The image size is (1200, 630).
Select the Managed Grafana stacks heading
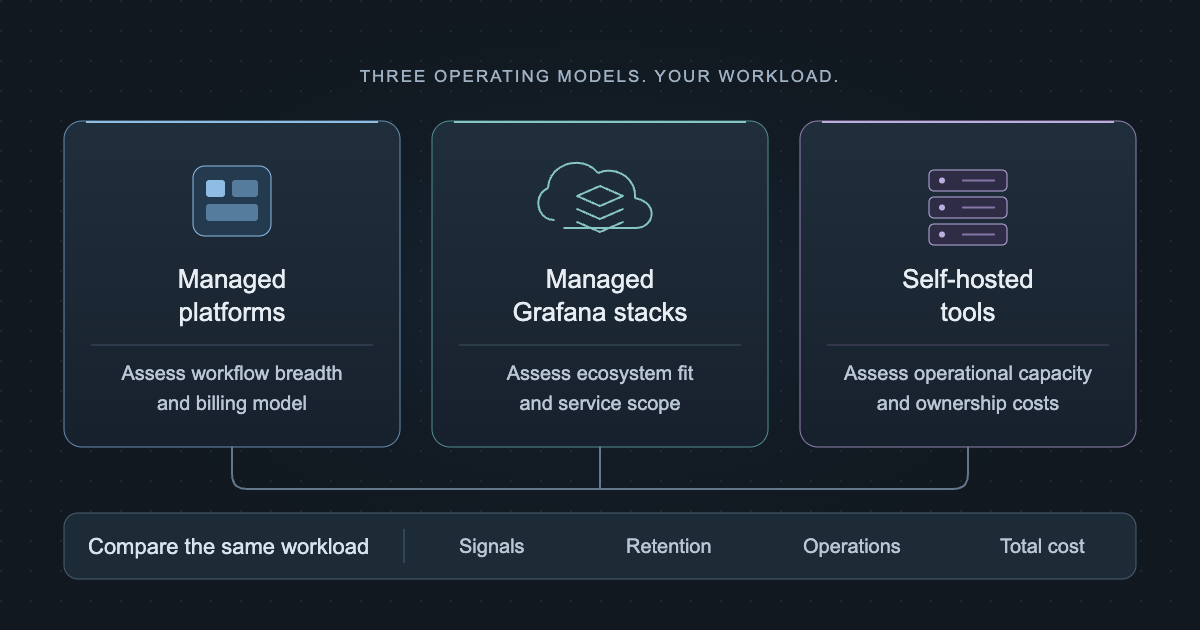[600, 295]
